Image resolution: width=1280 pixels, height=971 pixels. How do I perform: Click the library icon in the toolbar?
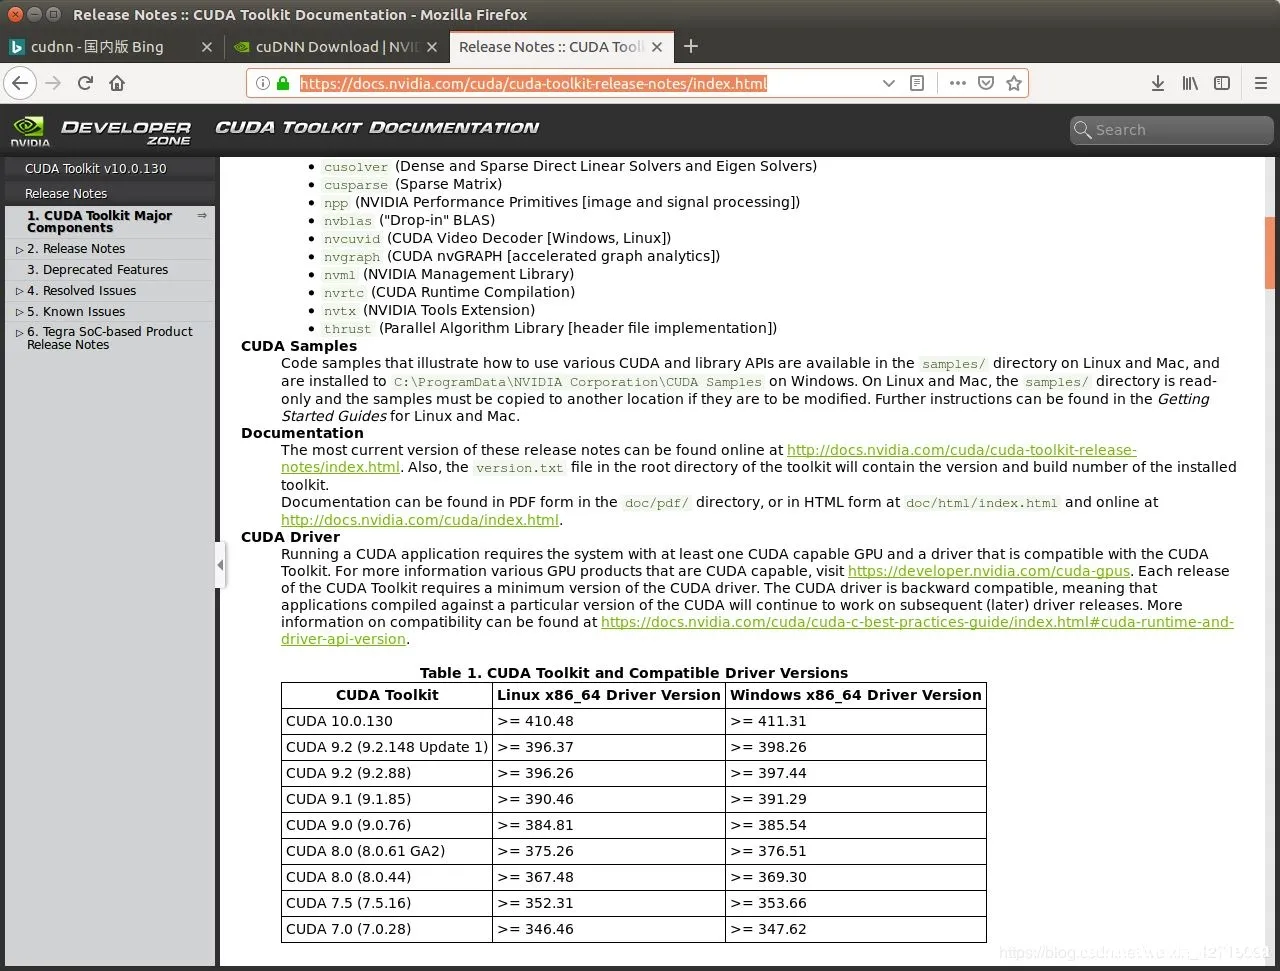click(x=1190, y=83)
